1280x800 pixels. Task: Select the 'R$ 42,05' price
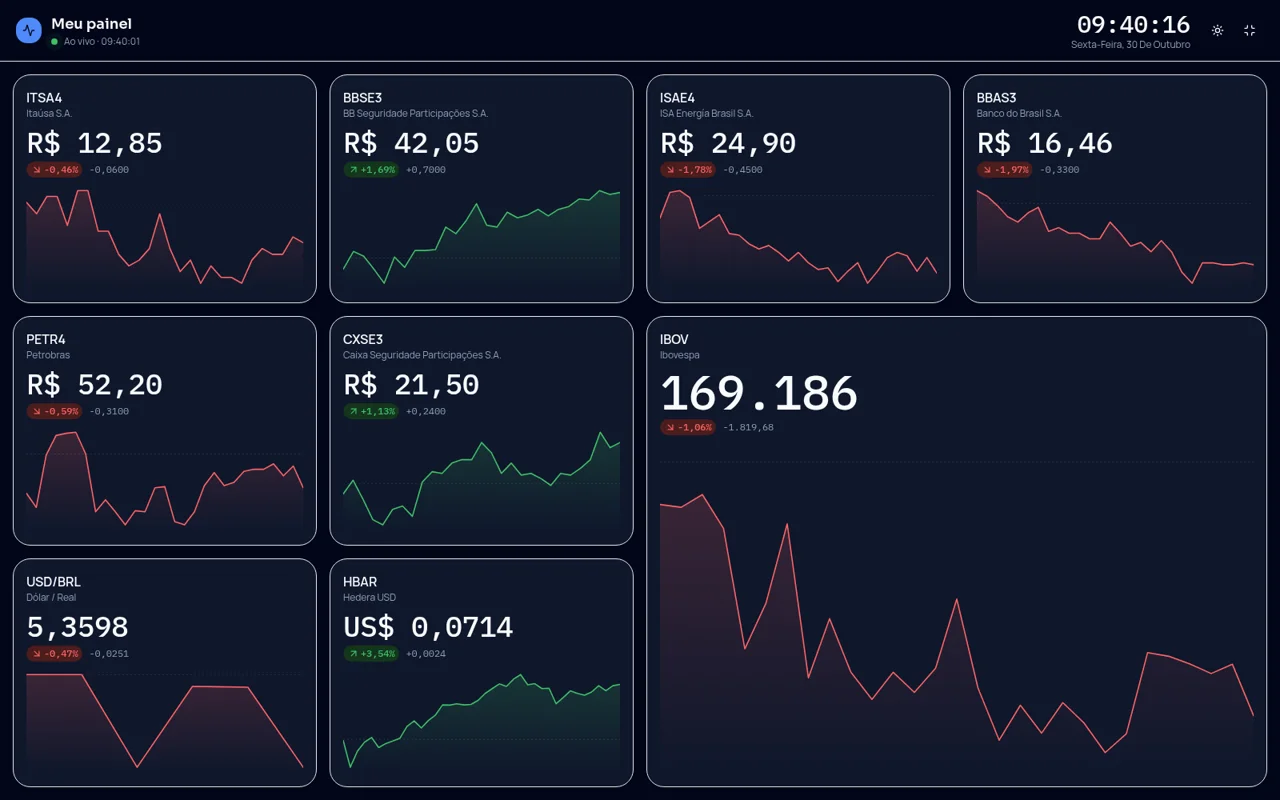(411, 143)
